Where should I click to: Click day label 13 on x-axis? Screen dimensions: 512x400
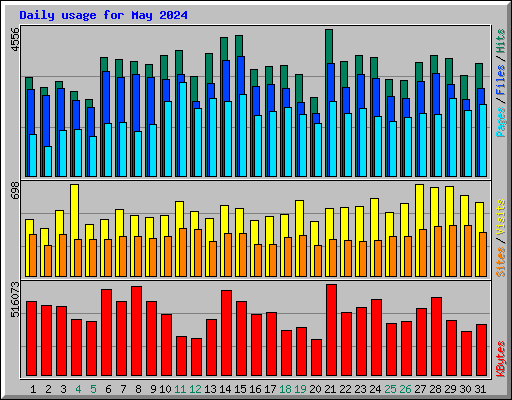tap(210, 389)
